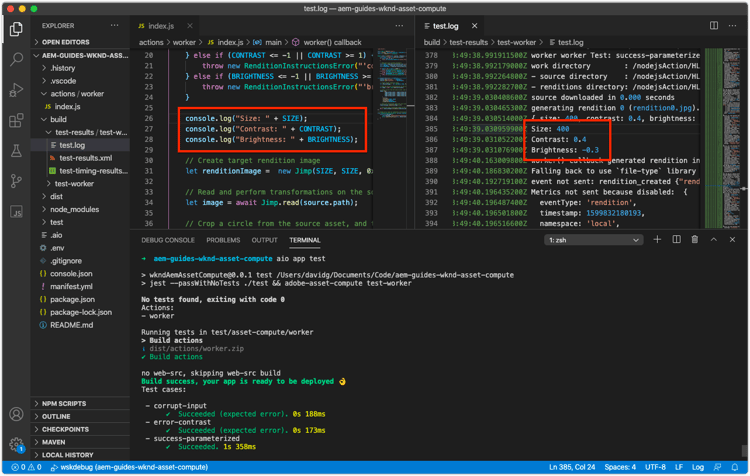Toggle maximize terminal panel with up chevron
This screenshot has width=750, height=476.
tap(714, 240)
